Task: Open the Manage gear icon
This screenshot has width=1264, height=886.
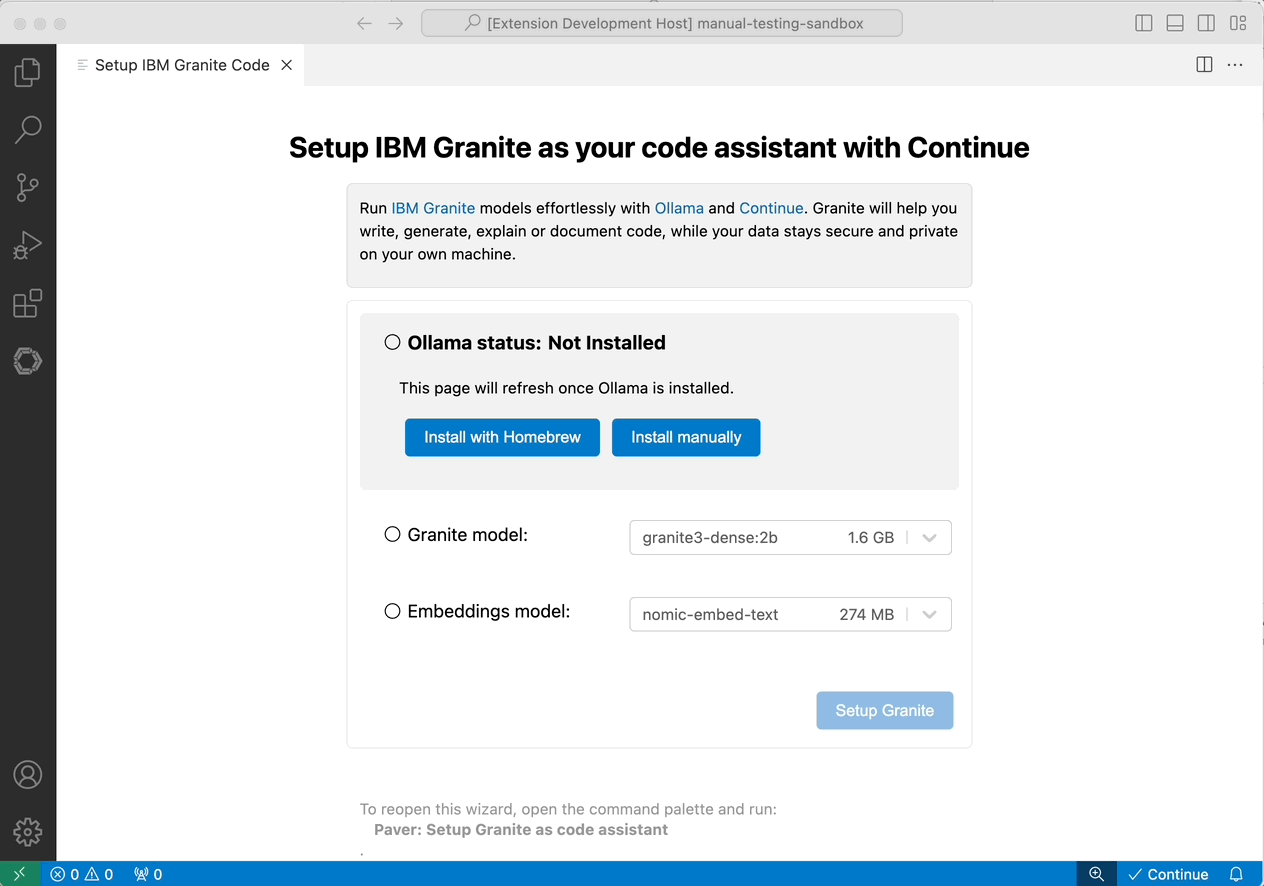Action: [28, 832]
